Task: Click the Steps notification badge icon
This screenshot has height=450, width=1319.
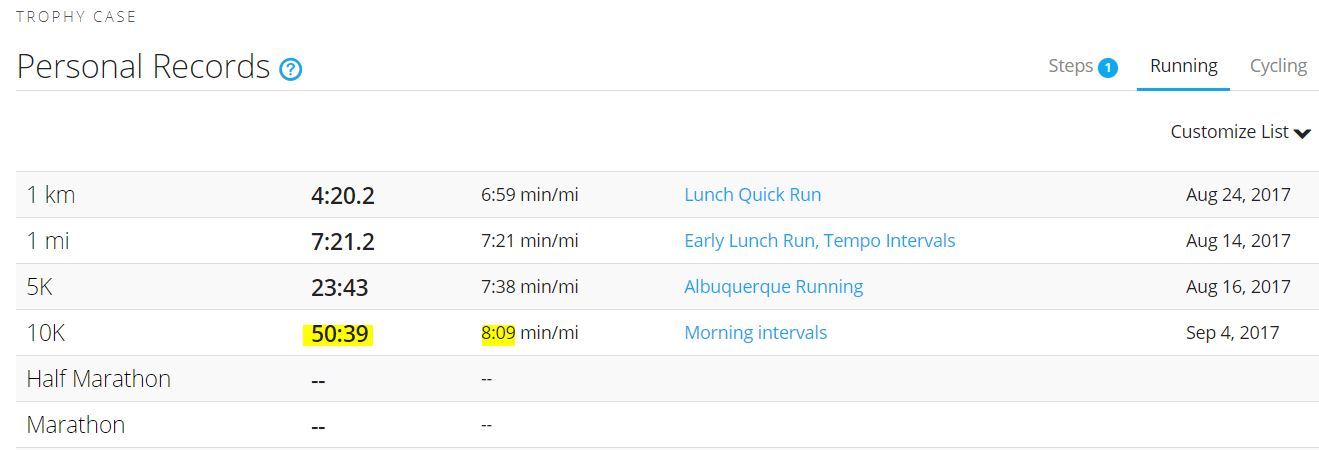Action: pos(1107,68)
